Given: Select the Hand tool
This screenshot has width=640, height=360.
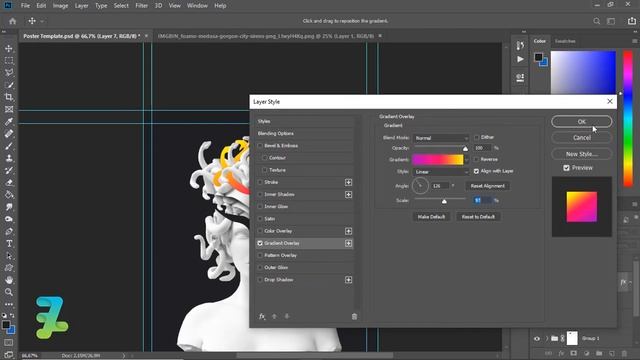Looking at the screenshot, I should pyautogui.click(x=9, y=280).
